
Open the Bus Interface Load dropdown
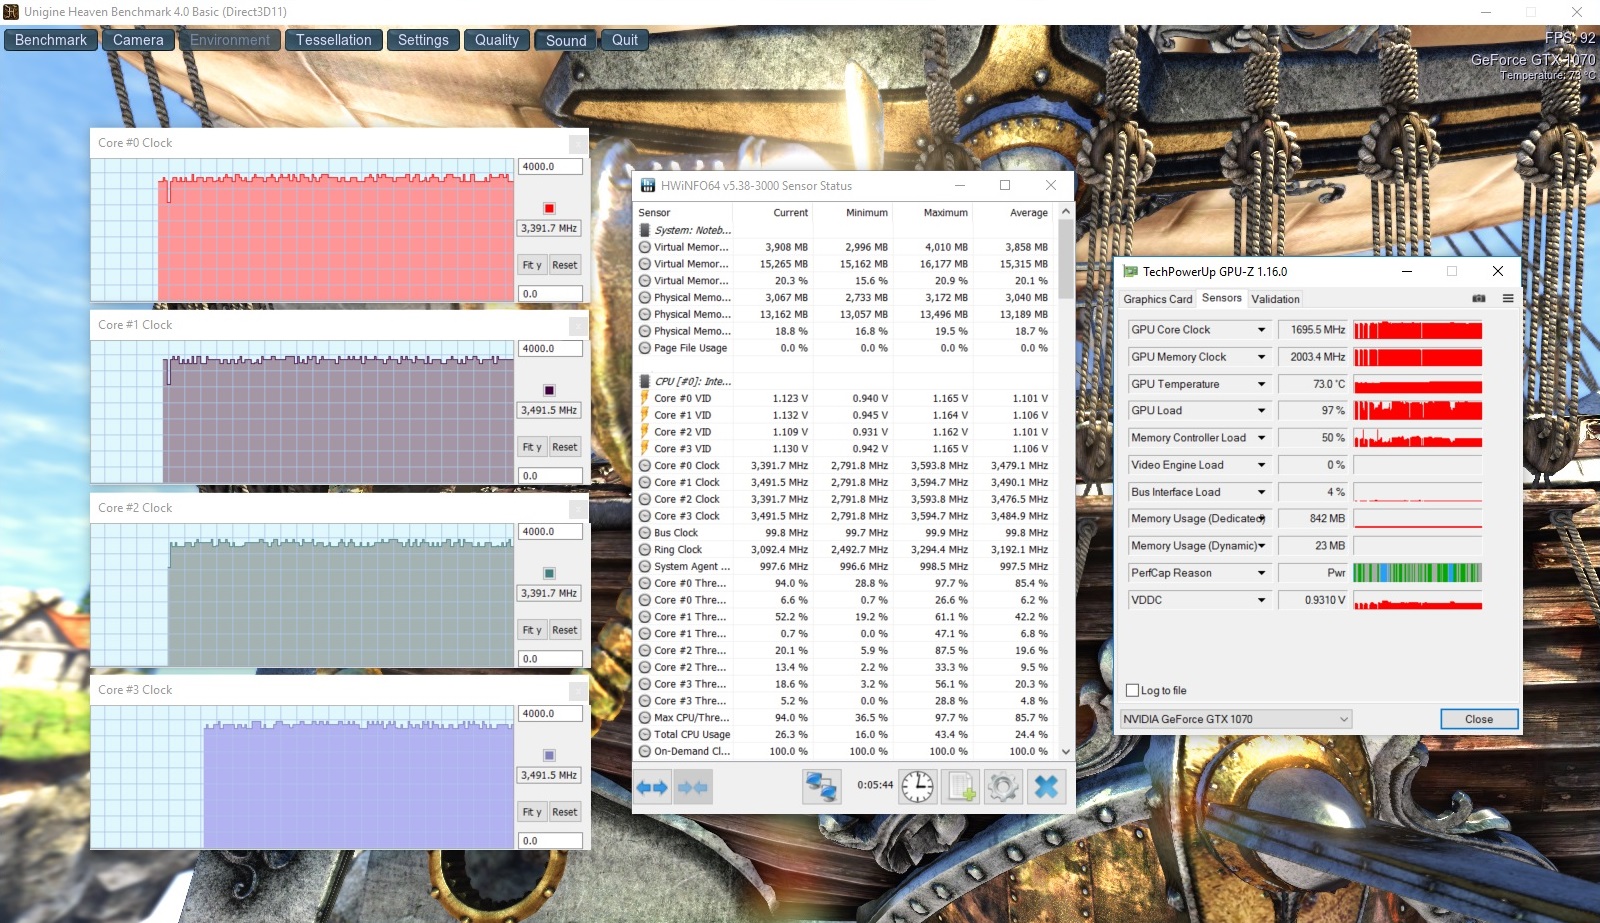click(x=1261, y=492)
